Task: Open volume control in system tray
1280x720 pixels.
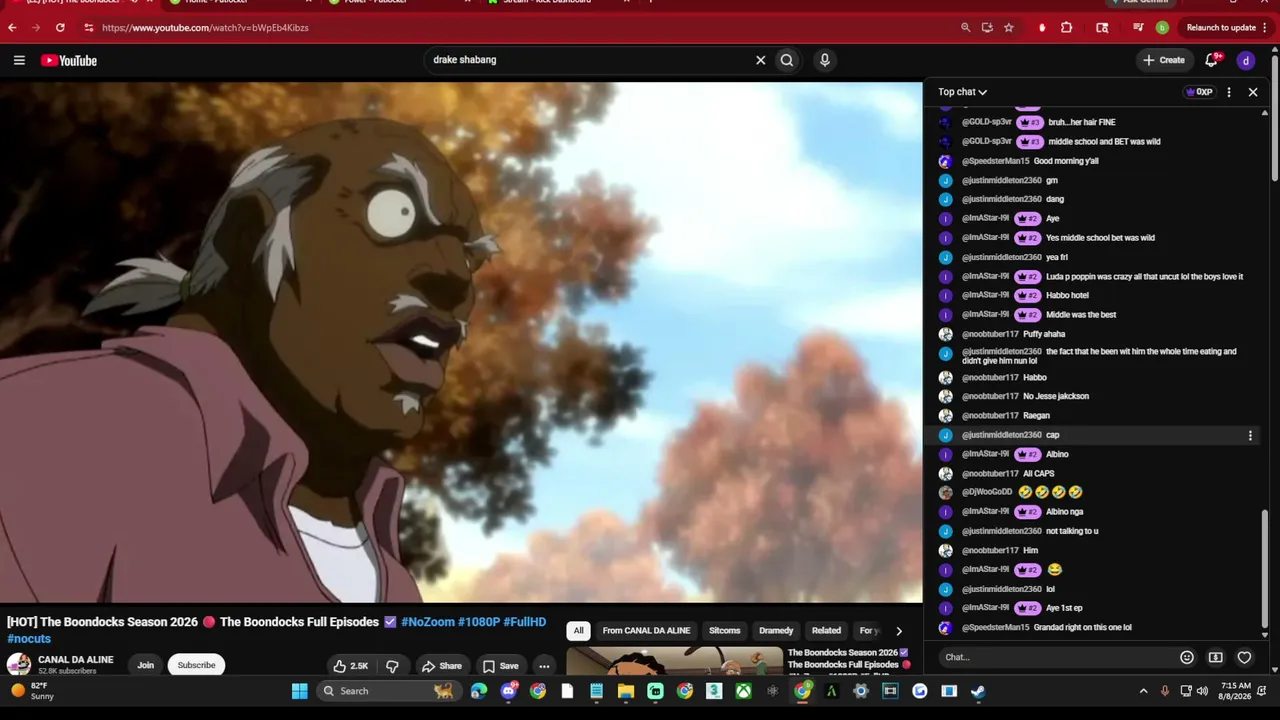Action: 1203,691
